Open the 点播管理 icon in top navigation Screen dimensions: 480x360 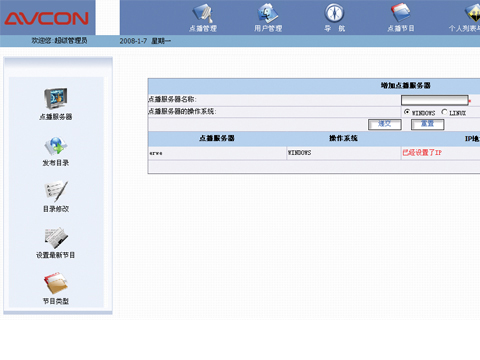pos(203,14)
